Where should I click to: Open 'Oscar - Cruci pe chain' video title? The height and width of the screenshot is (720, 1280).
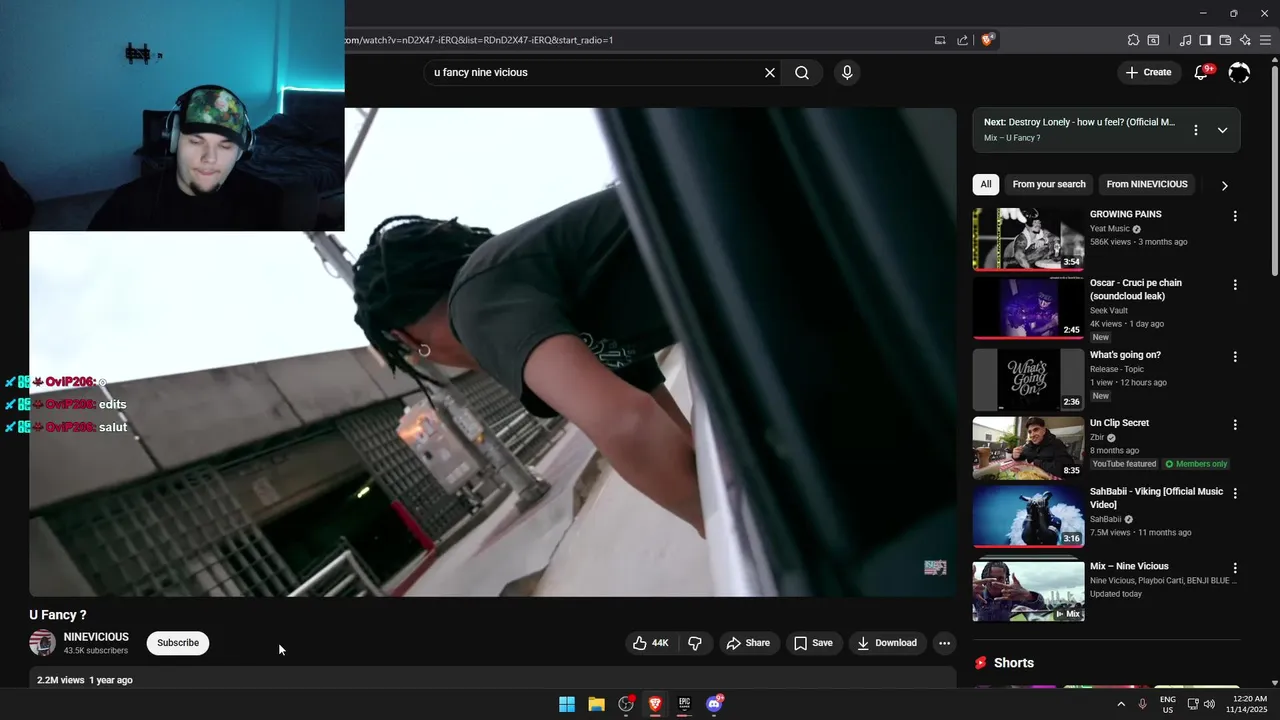[x=1135, y=290]
